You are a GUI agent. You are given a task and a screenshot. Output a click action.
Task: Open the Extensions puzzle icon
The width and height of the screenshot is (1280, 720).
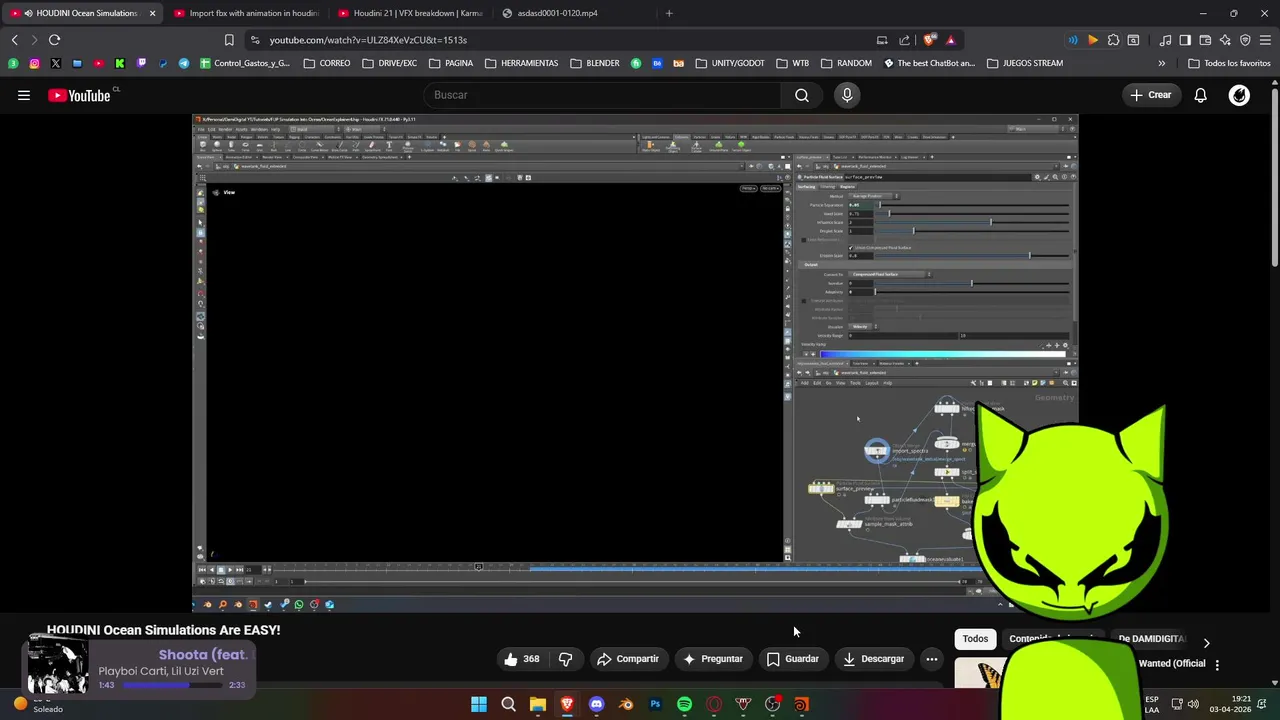pyautogui.click(x=1113, y=40)
